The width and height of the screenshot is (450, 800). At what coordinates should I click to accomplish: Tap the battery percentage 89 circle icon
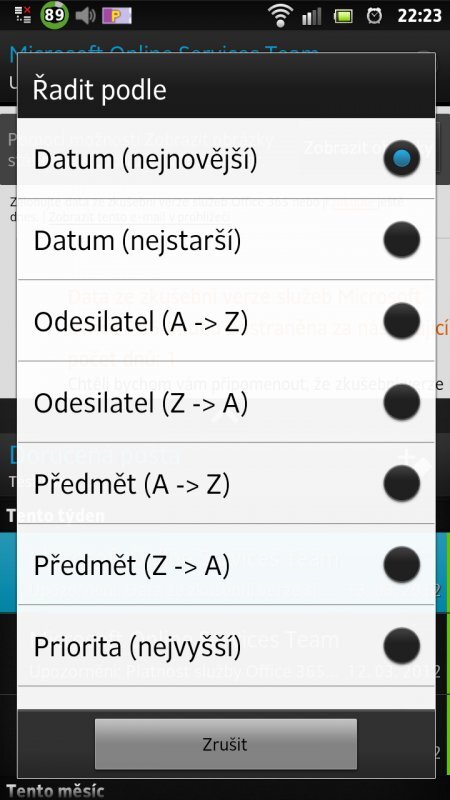pyautogui.click(x=54, y=15)
